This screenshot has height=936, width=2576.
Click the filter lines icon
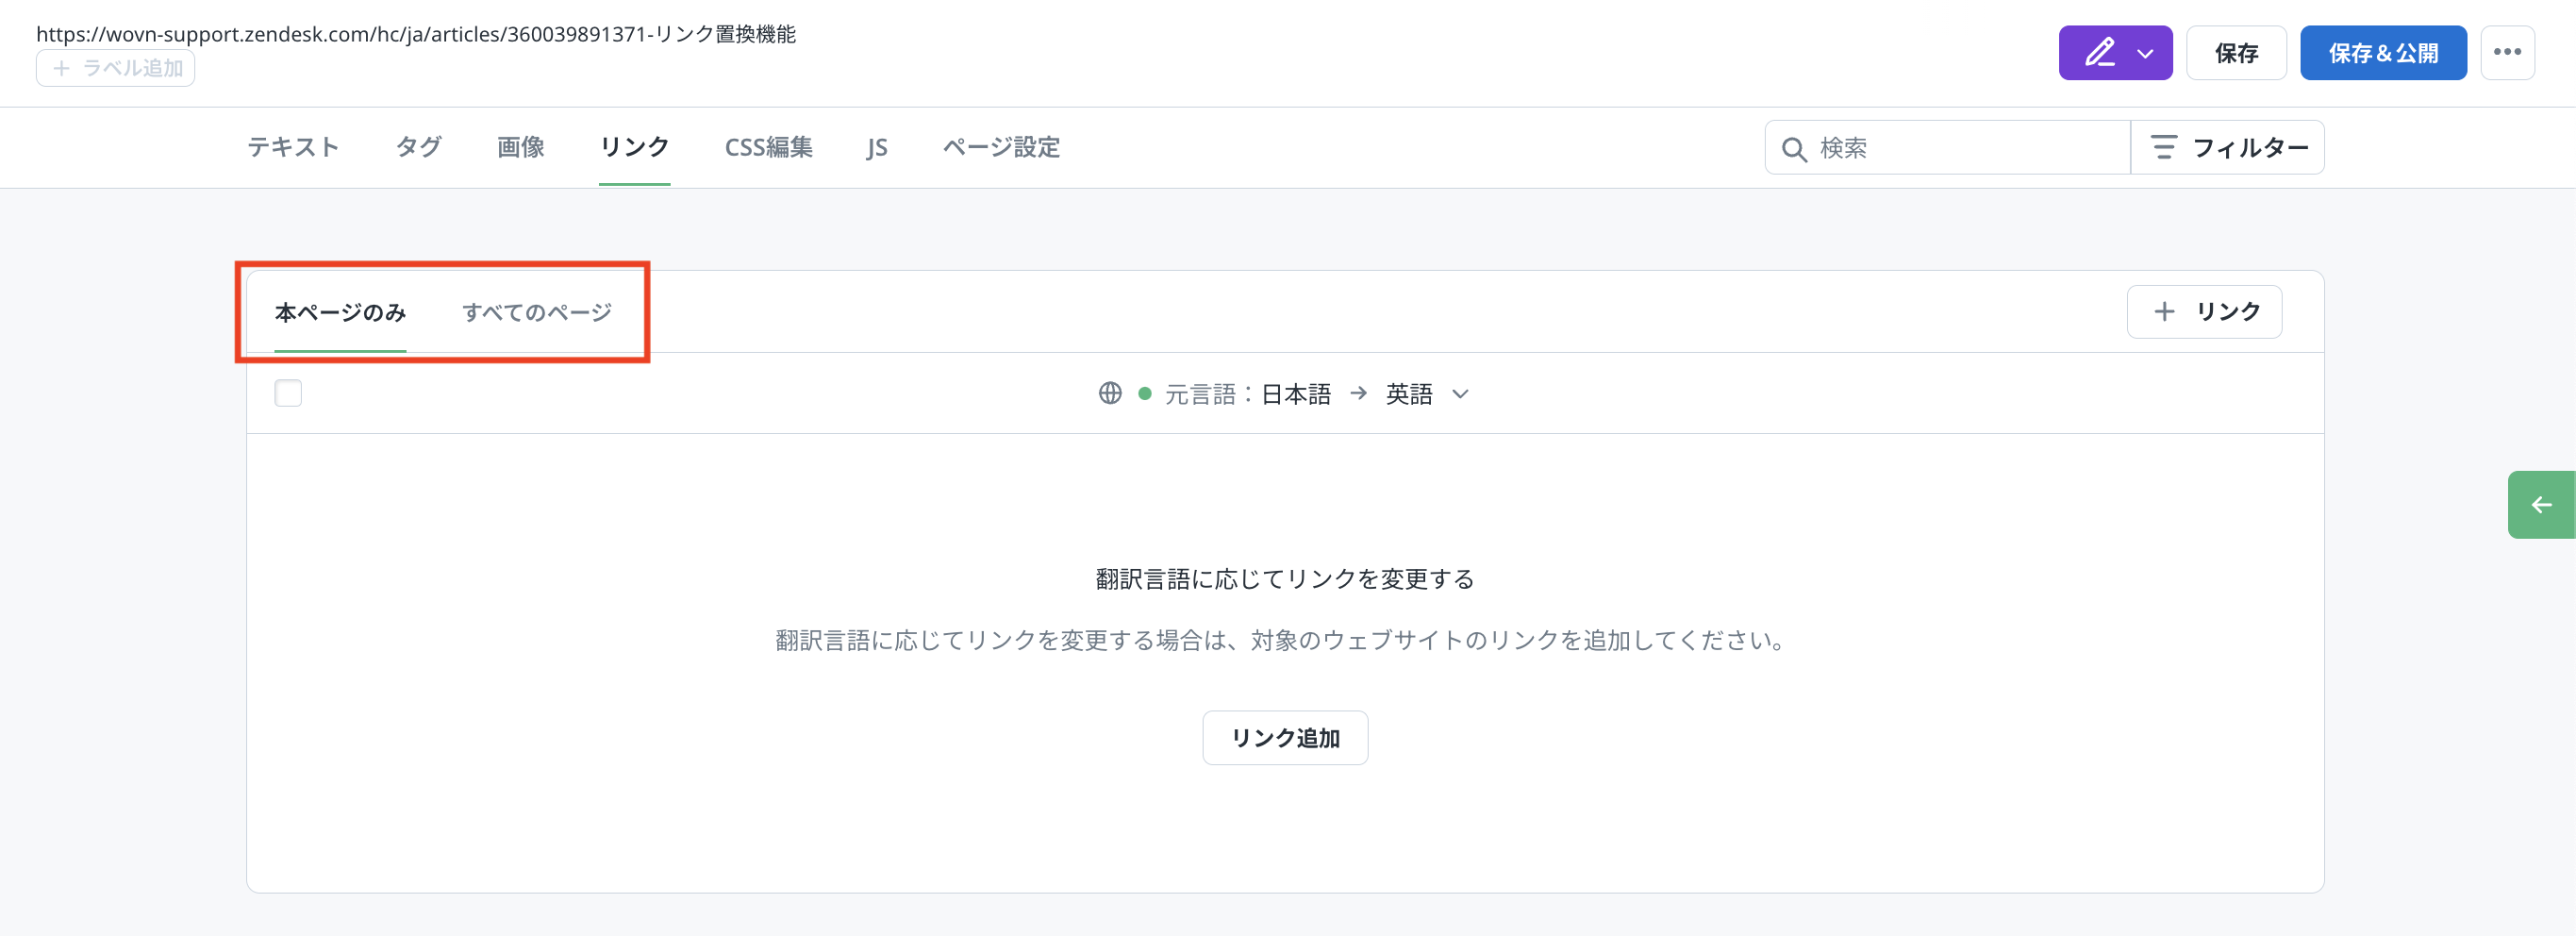(2163, 148)
